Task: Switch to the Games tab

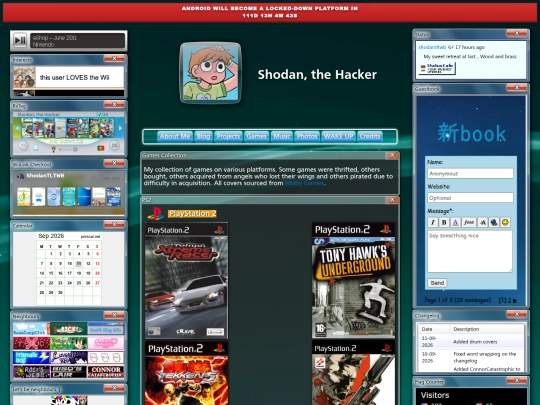Action: [x=256, y=136]
